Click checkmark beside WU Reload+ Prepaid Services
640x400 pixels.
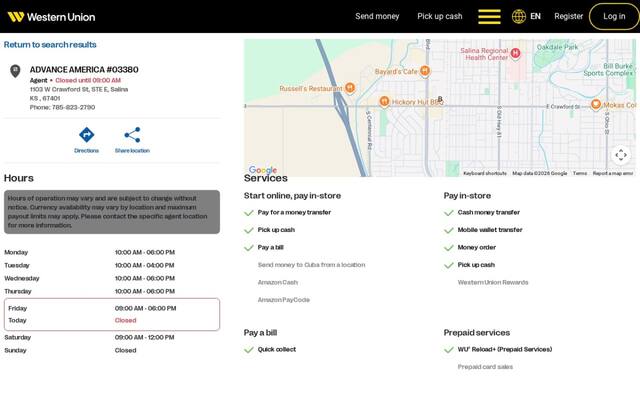coord(449,350)
